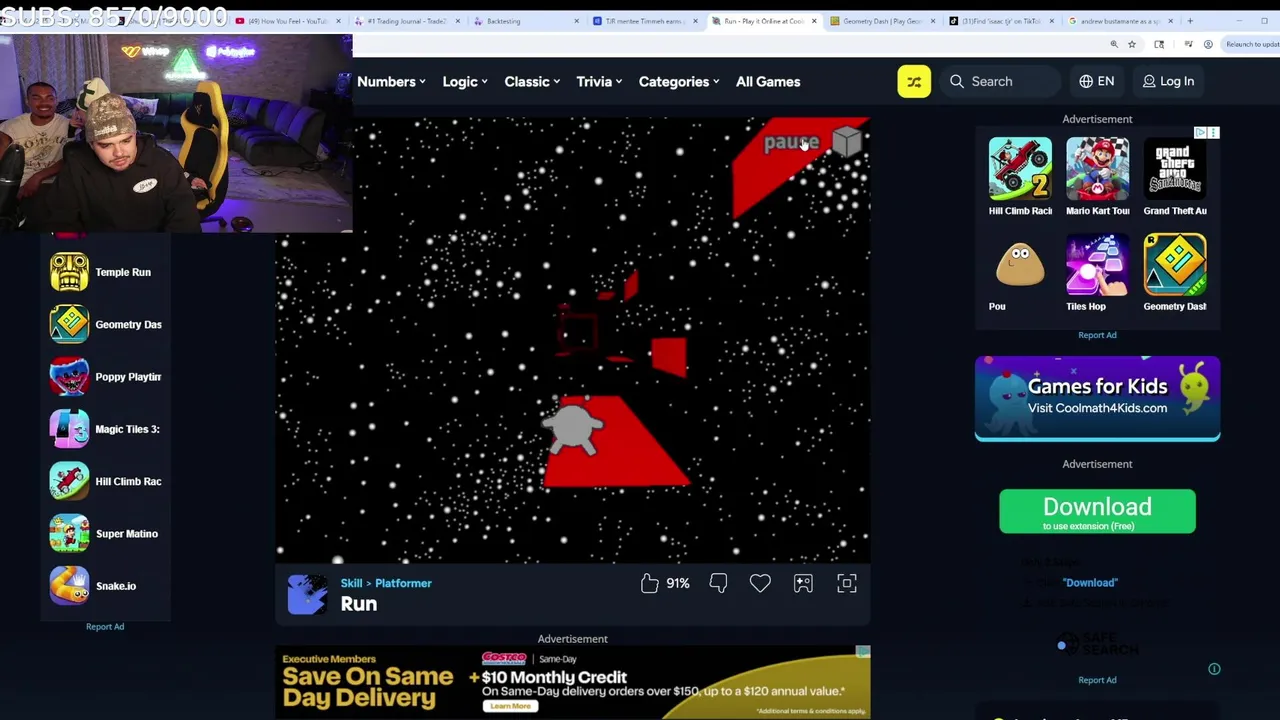Image resolution: width=1280 pixels, height=720 pixels.
Task: Click the Tiles Hop ad thumbnail
Action: 1097,265
